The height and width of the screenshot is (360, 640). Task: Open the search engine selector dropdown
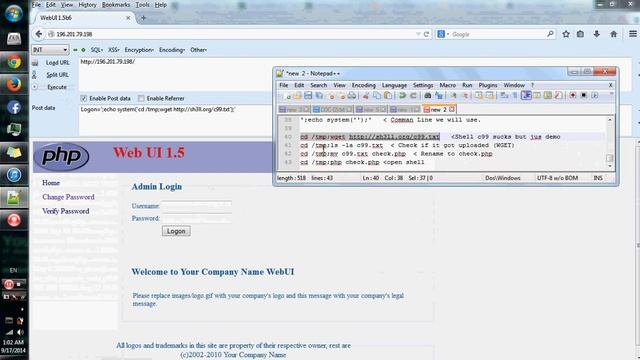(443, 34)
